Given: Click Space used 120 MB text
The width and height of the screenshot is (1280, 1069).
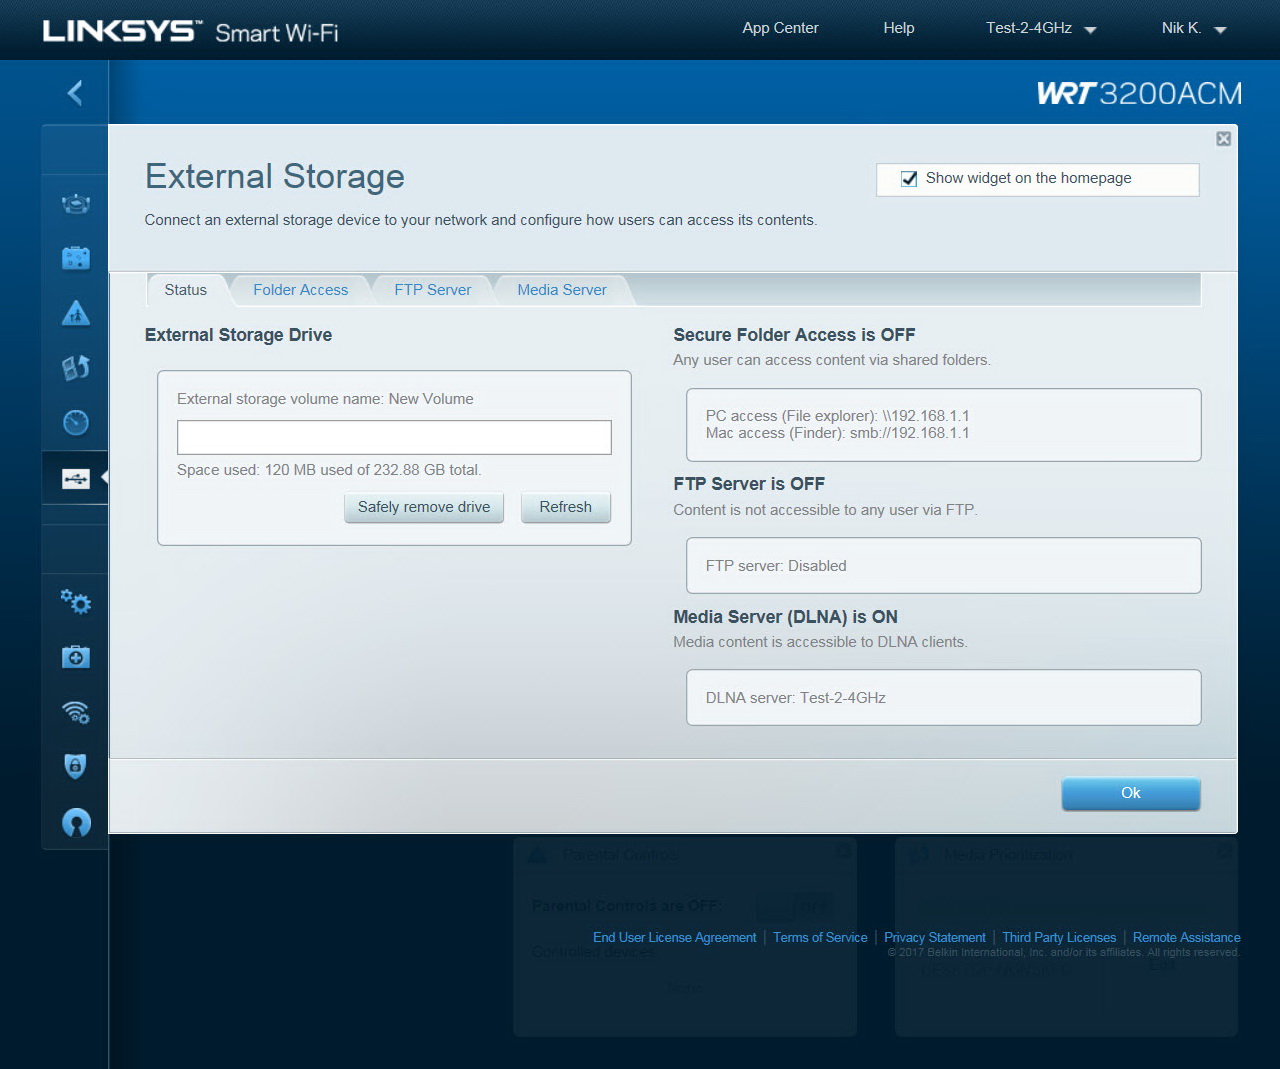Looking at the screenshot, I should tap(329, 470).
